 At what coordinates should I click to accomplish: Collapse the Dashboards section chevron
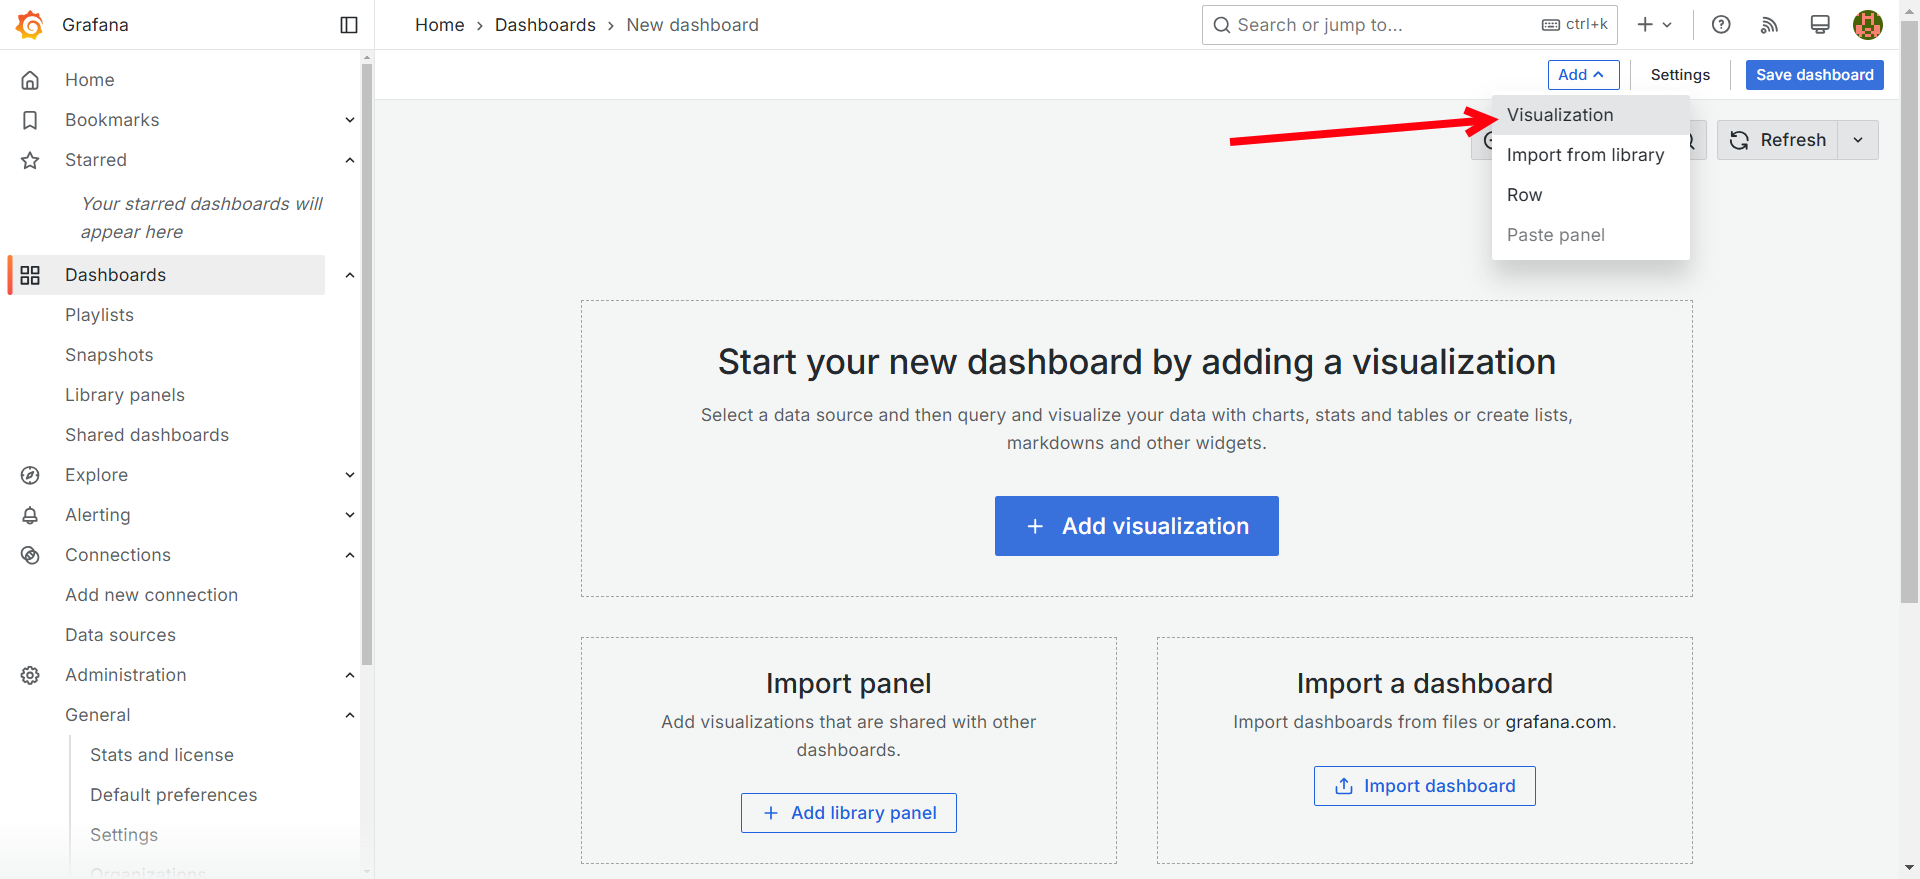coord(350,275)
